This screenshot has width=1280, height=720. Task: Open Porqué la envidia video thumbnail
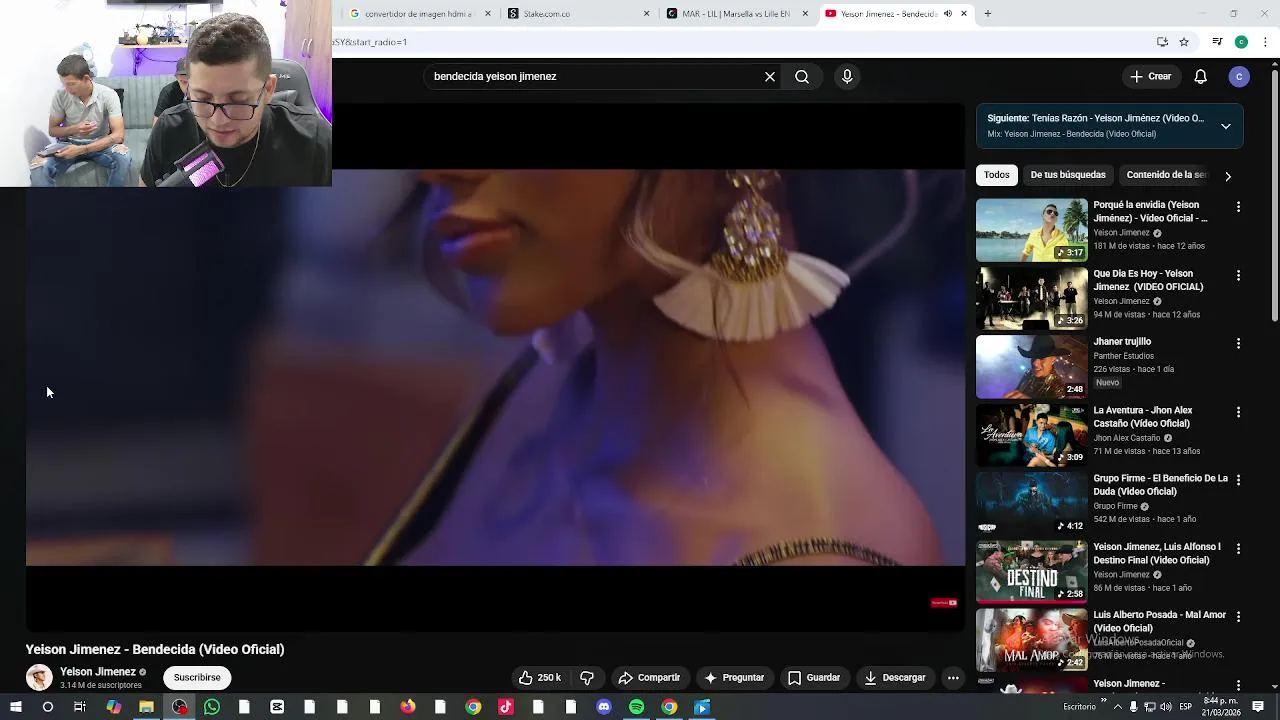1031,230
